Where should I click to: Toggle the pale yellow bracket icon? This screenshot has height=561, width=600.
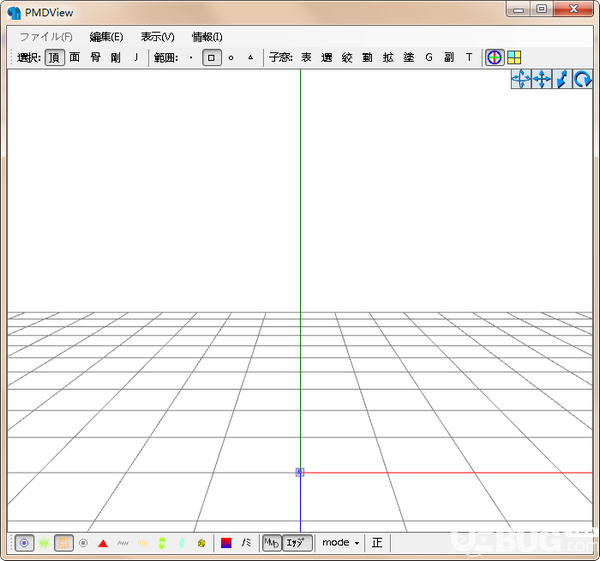[142, 543]
